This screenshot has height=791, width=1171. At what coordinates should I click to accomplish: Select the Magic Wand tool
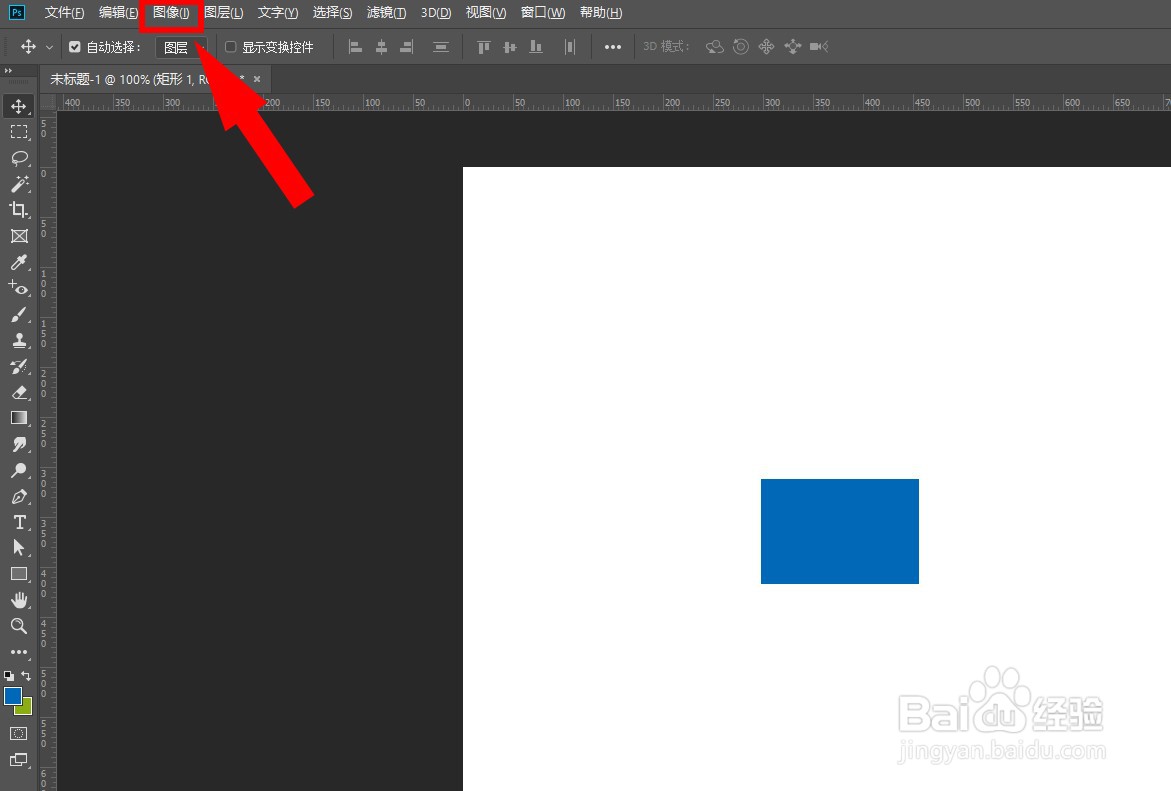(x=19, y=184)
